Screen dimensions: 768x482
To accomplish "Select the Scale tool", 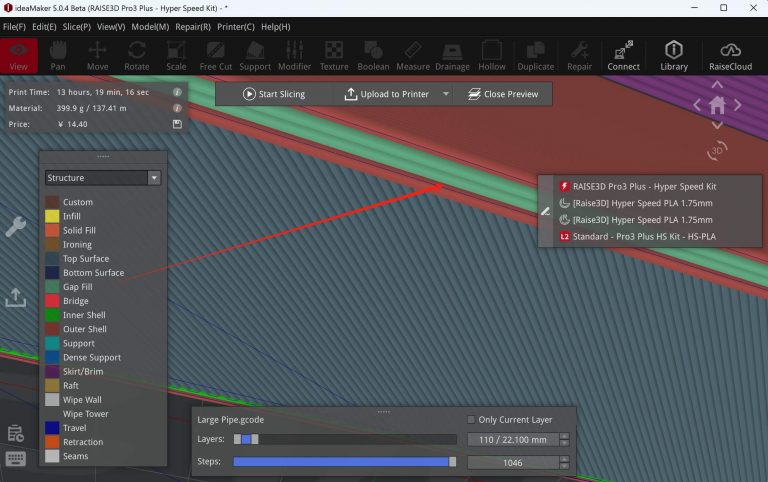I will click(176, 56).
